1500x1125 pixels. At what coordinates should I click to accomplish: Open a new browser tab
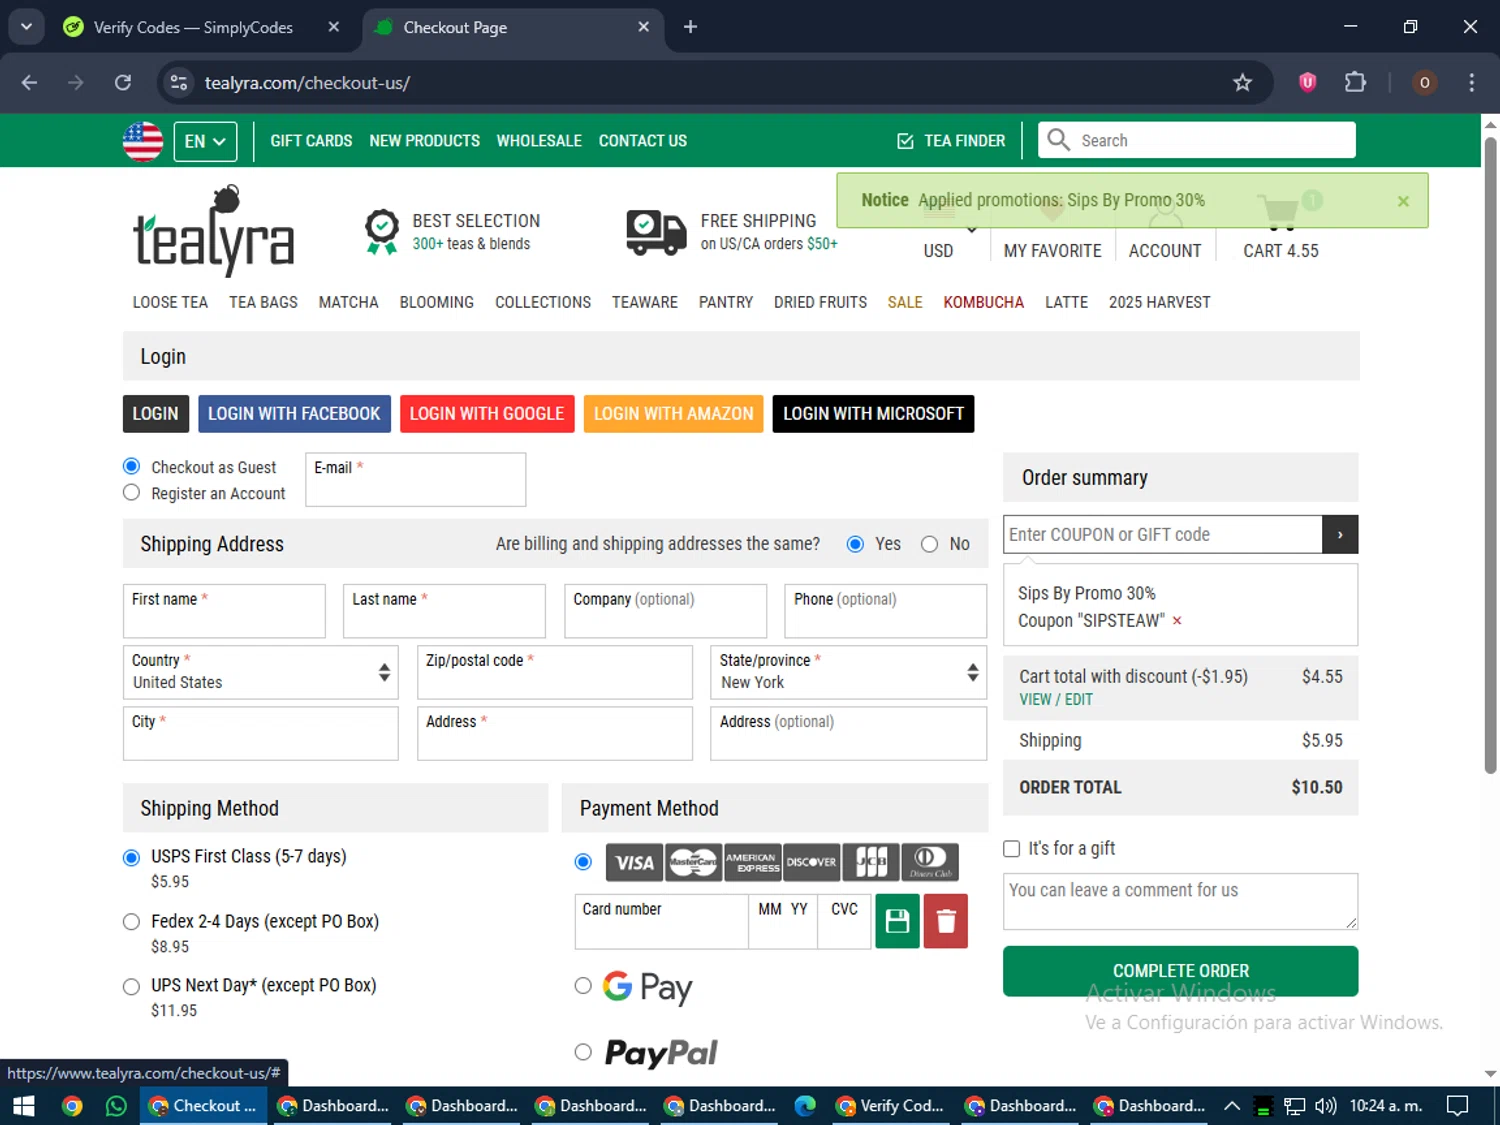690,27
